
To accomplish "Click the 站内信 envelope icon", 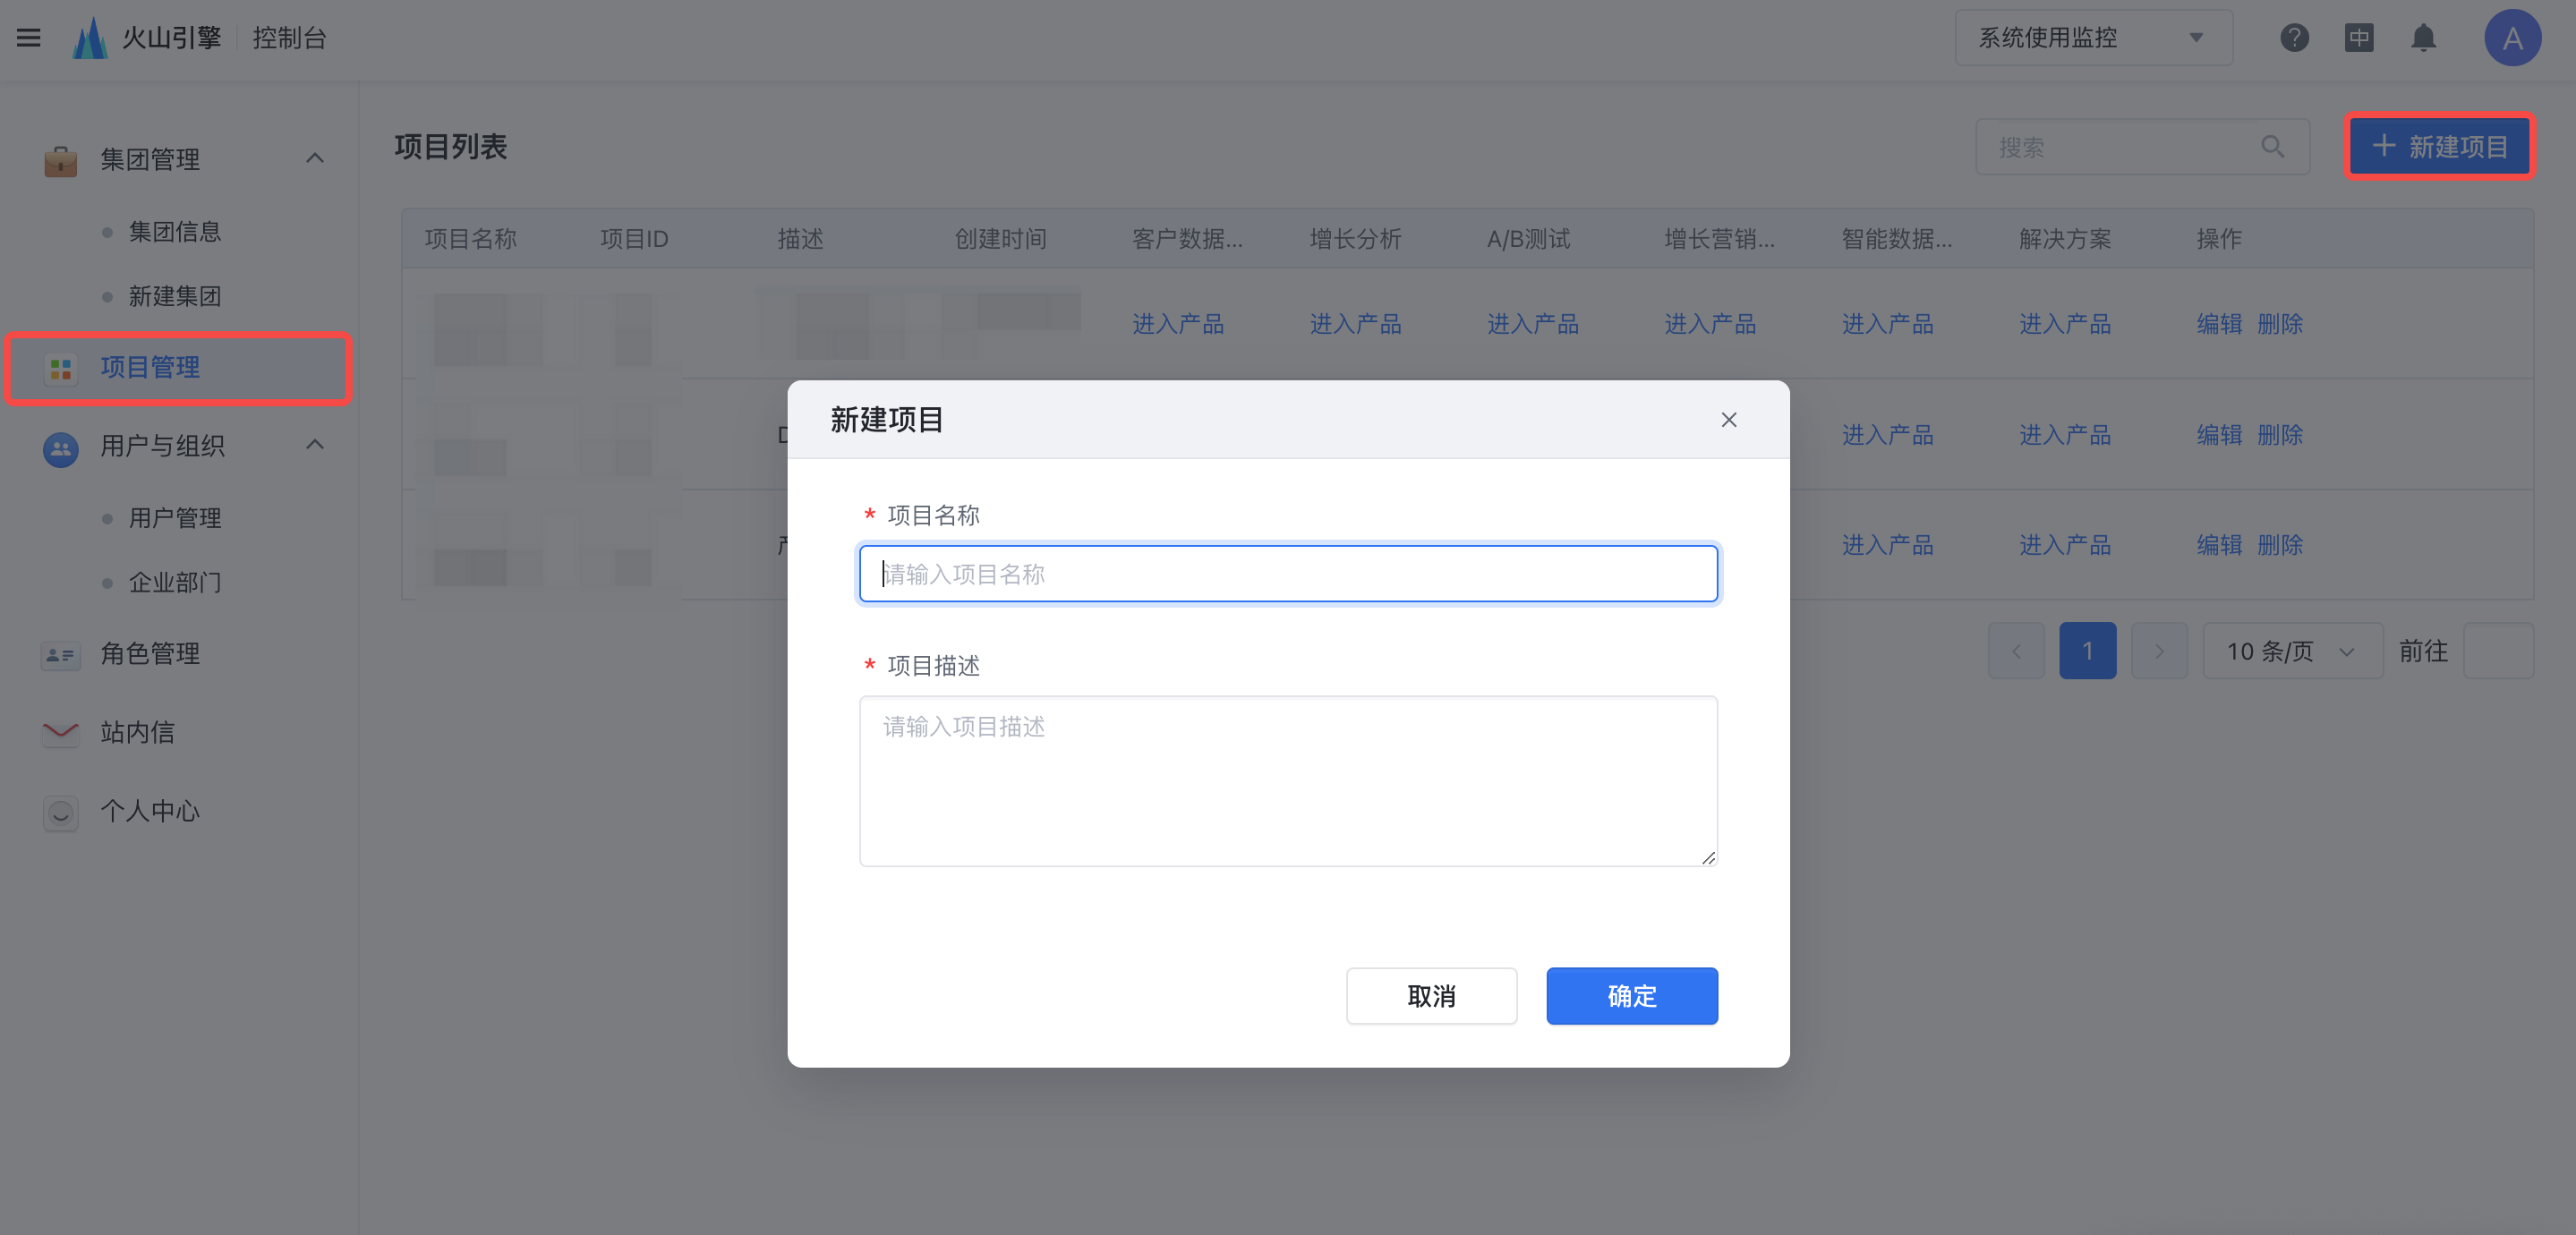I will pos(61,733).
